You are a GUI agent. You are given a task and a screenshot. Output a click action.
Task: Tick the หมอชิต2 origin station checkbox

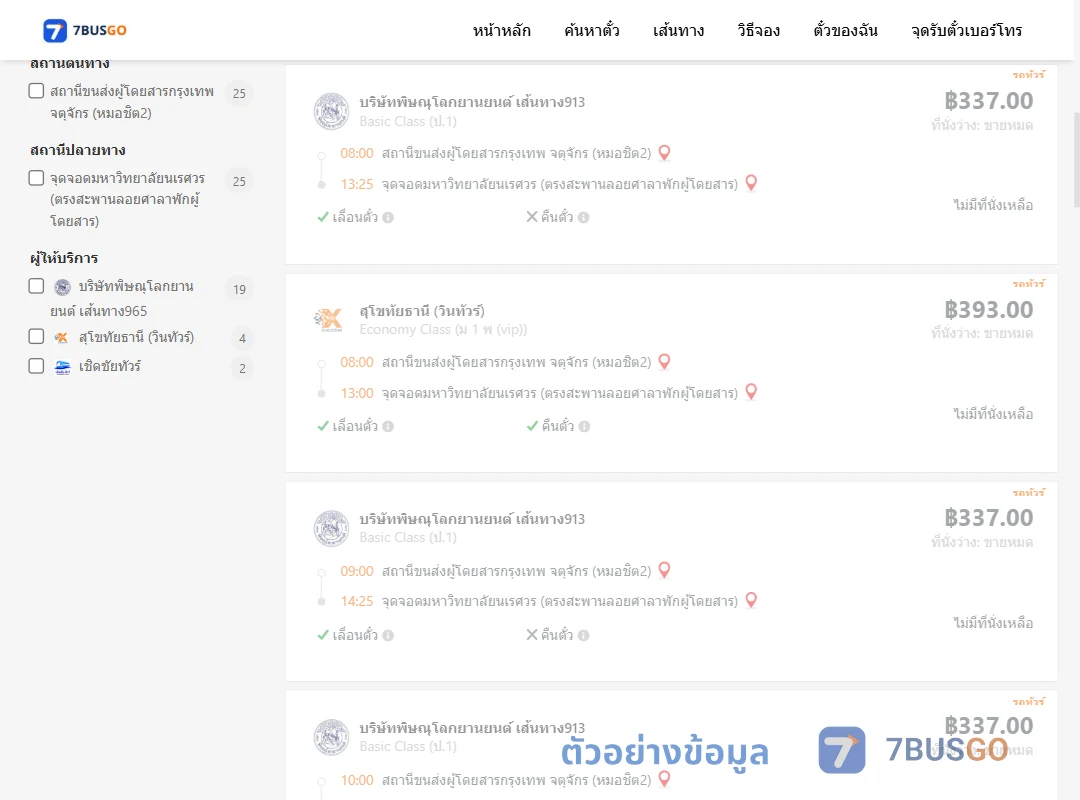pos(37,91)
